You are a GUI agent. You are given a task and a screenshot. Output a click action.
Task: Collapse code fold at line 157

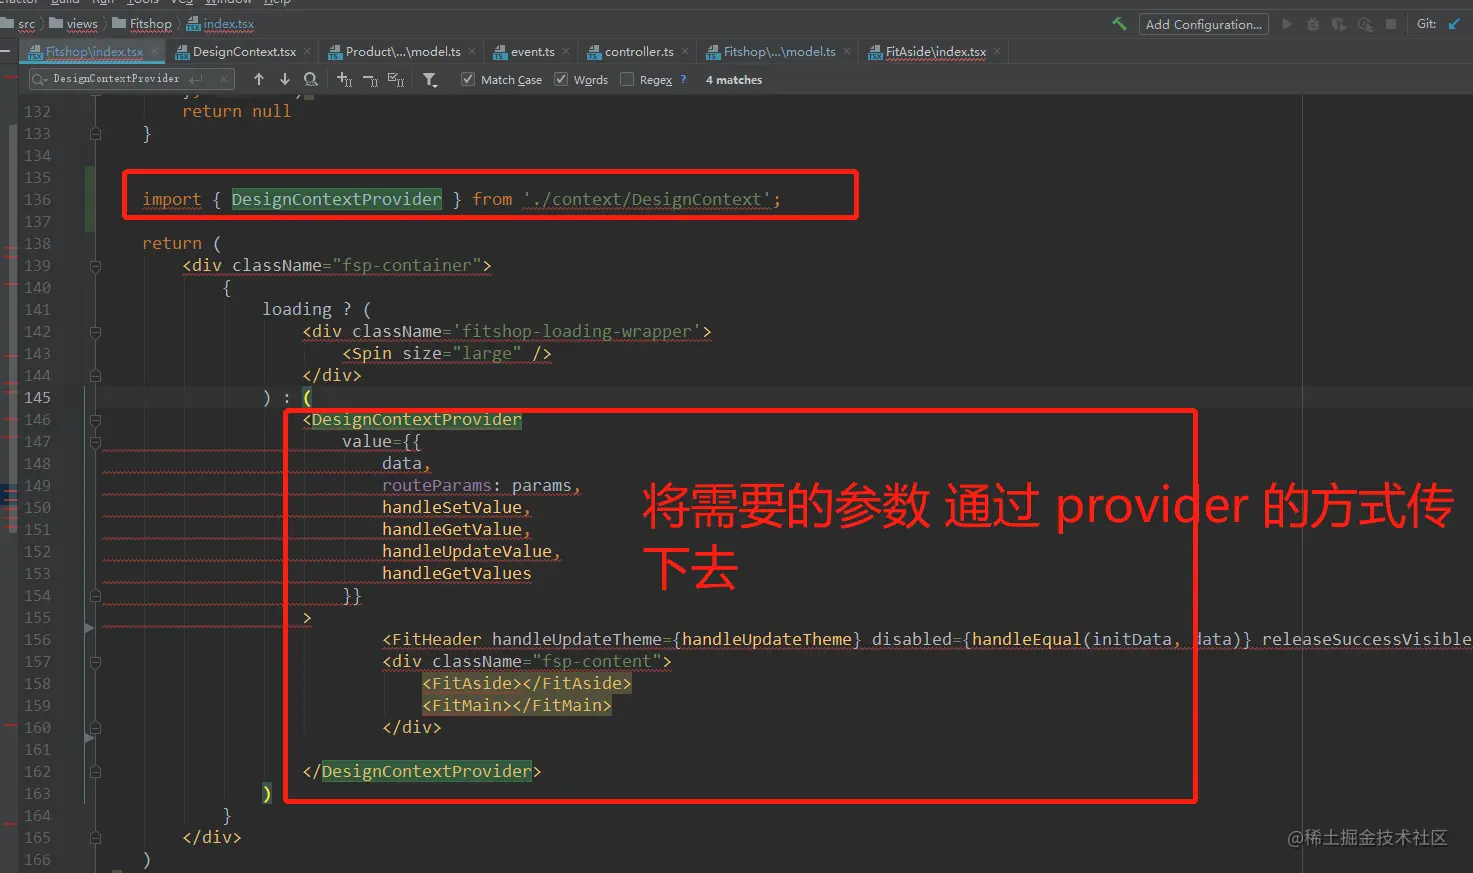(95, 662)
